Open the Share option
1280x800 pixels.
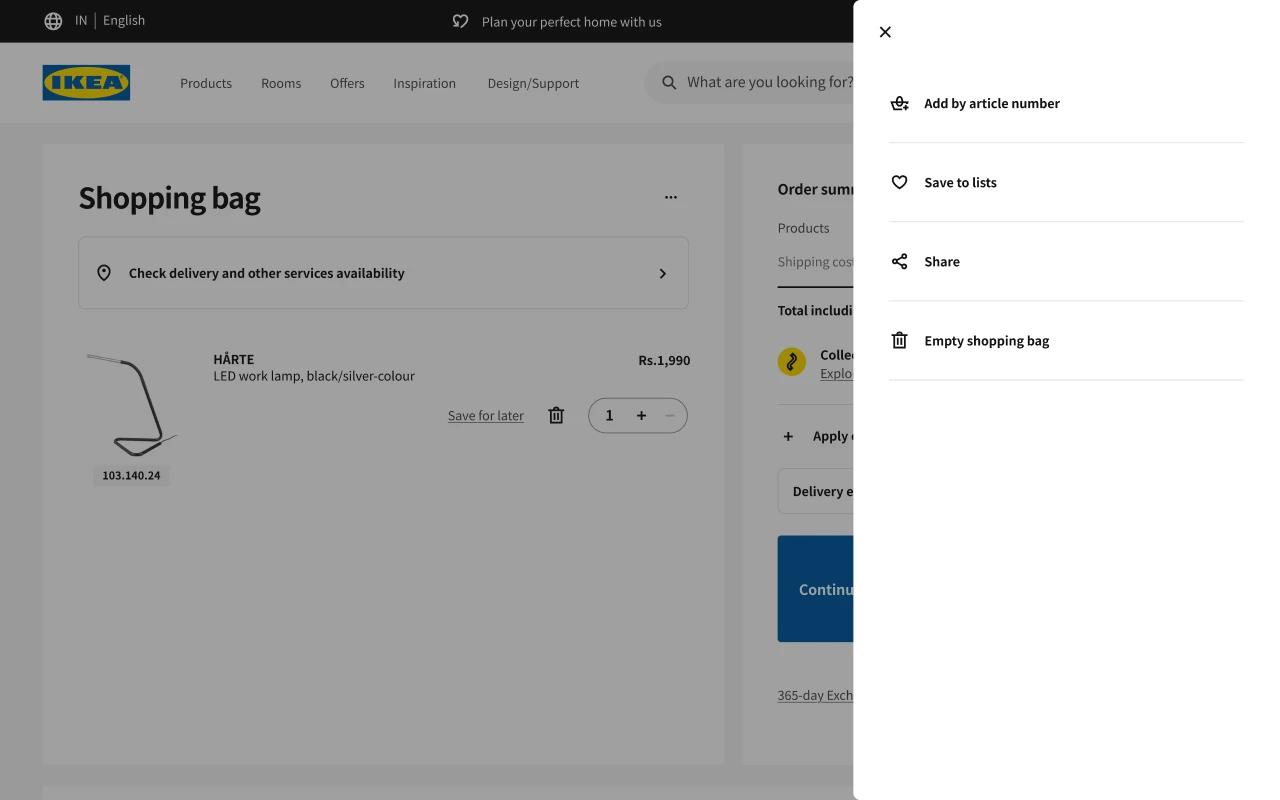(x=1066, y=261)
